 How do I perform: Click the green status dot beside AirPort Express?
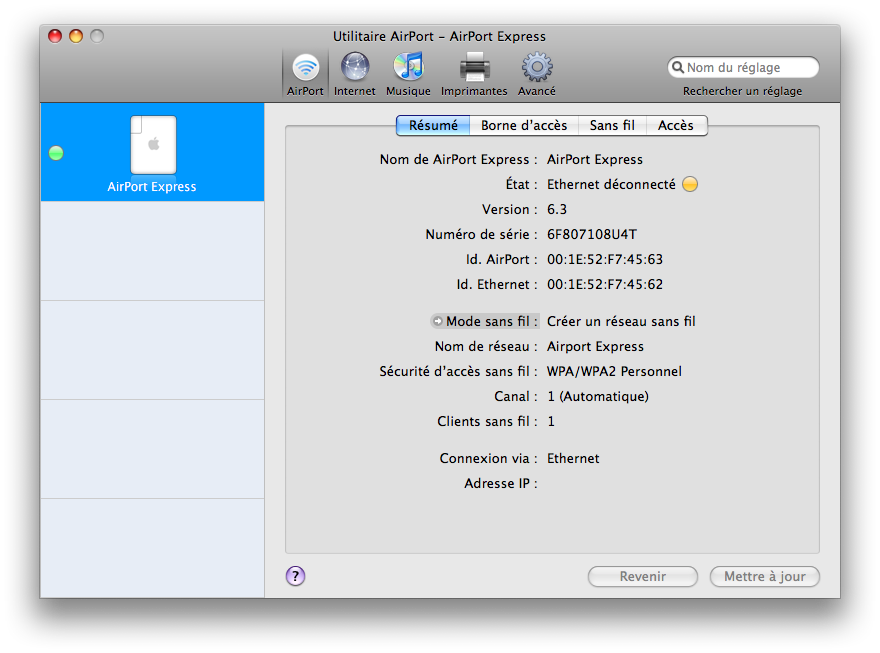56,153
